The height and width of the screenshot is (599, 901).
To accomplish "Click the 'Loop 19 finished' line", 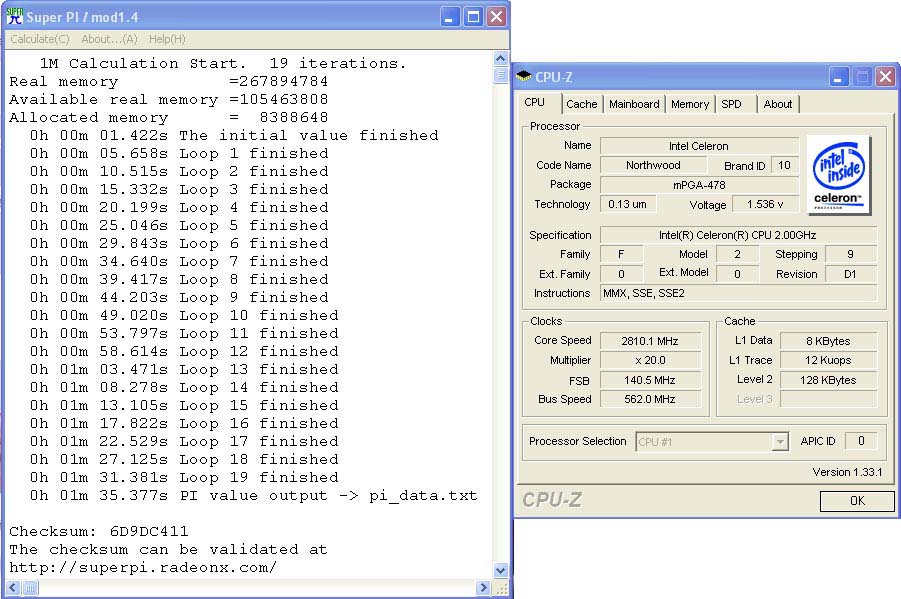I will click(184, 477).
